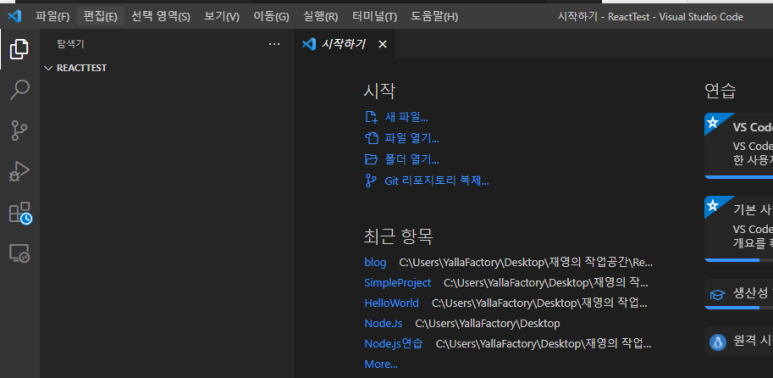The width and height of the screenshot is (773, 378).
Task: Open the 기본 사항 walkthrough card
Action: click(739, 228)
